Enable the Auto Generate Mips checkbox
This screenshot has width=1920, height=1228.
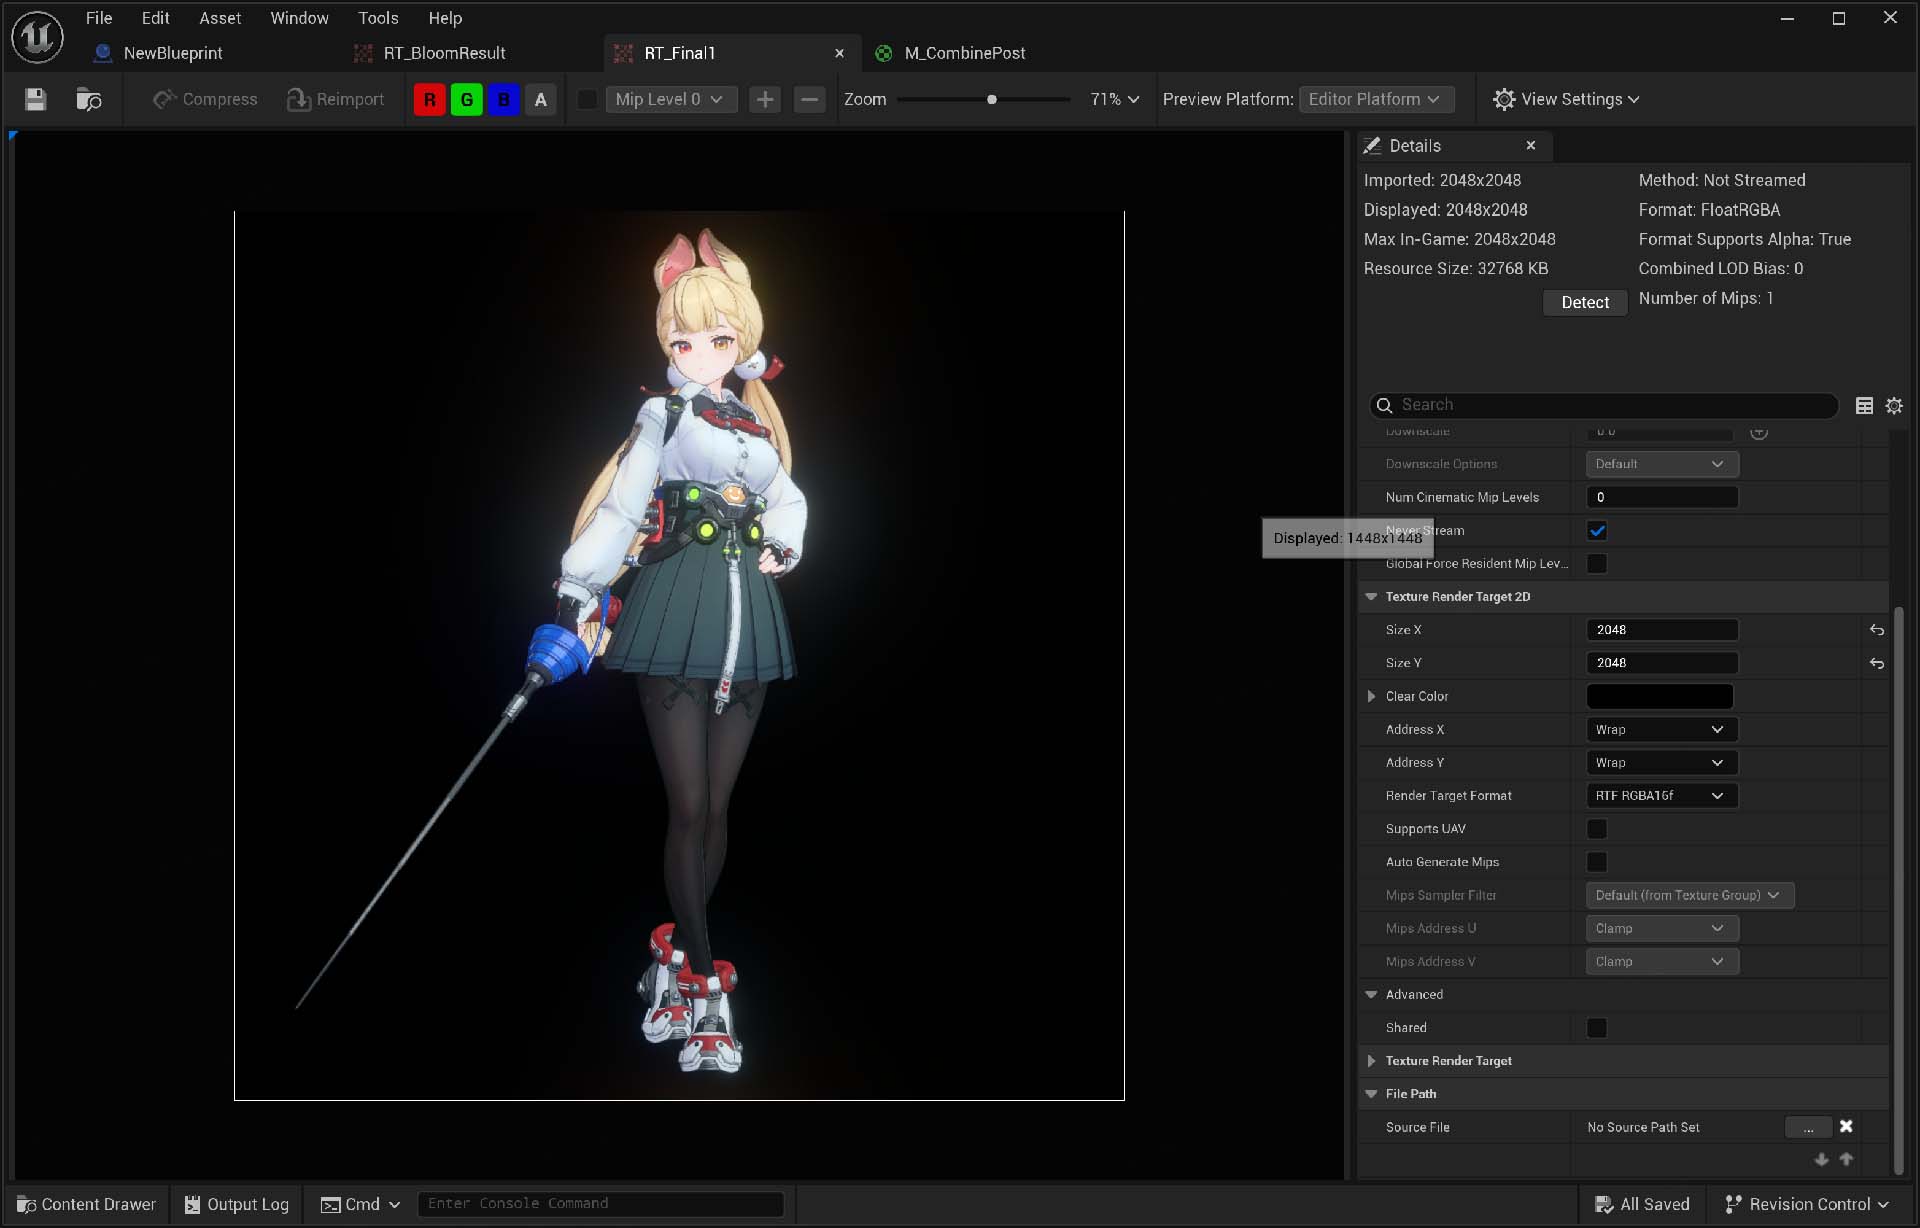pos(1597,862)
